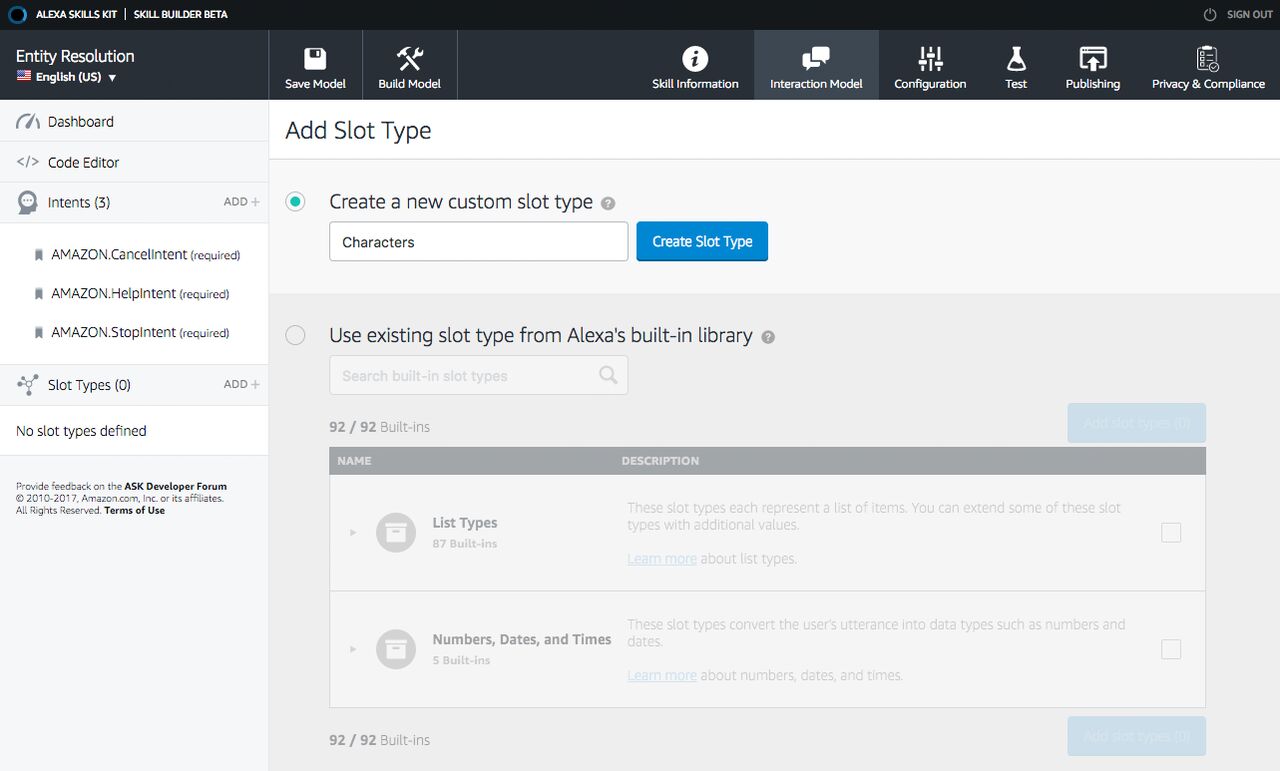Click the Entity Resolution skill name

coord(75,56)
